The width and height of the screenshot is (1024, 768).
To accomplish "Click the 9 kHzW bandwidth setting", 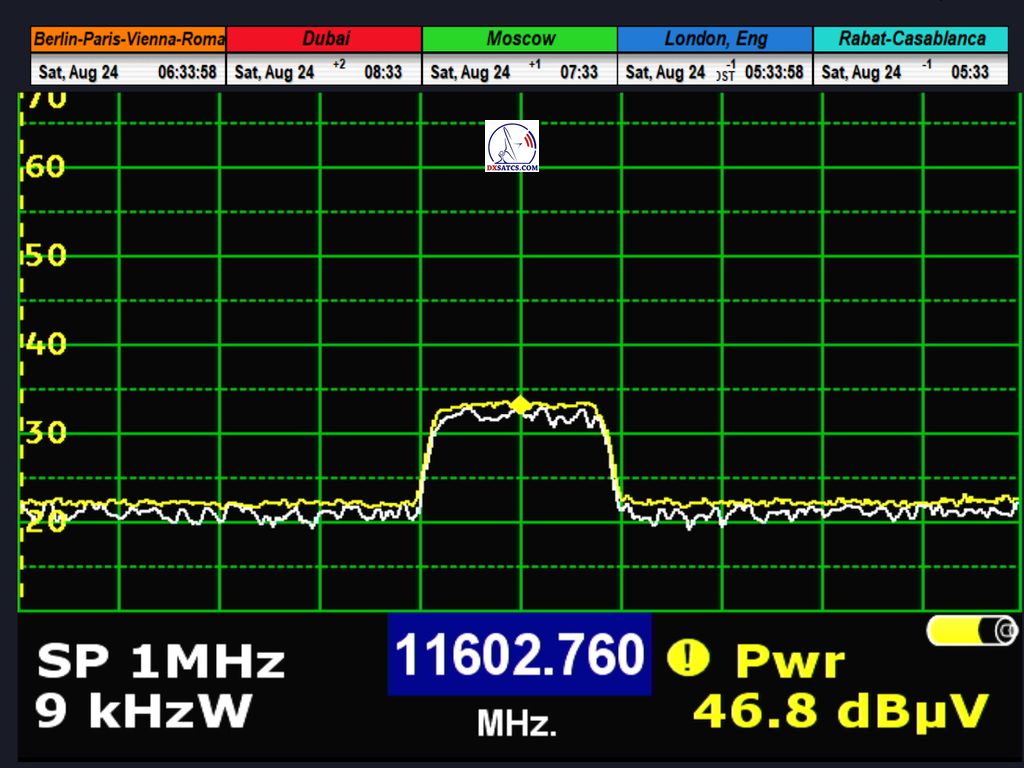I will (143, 711).
